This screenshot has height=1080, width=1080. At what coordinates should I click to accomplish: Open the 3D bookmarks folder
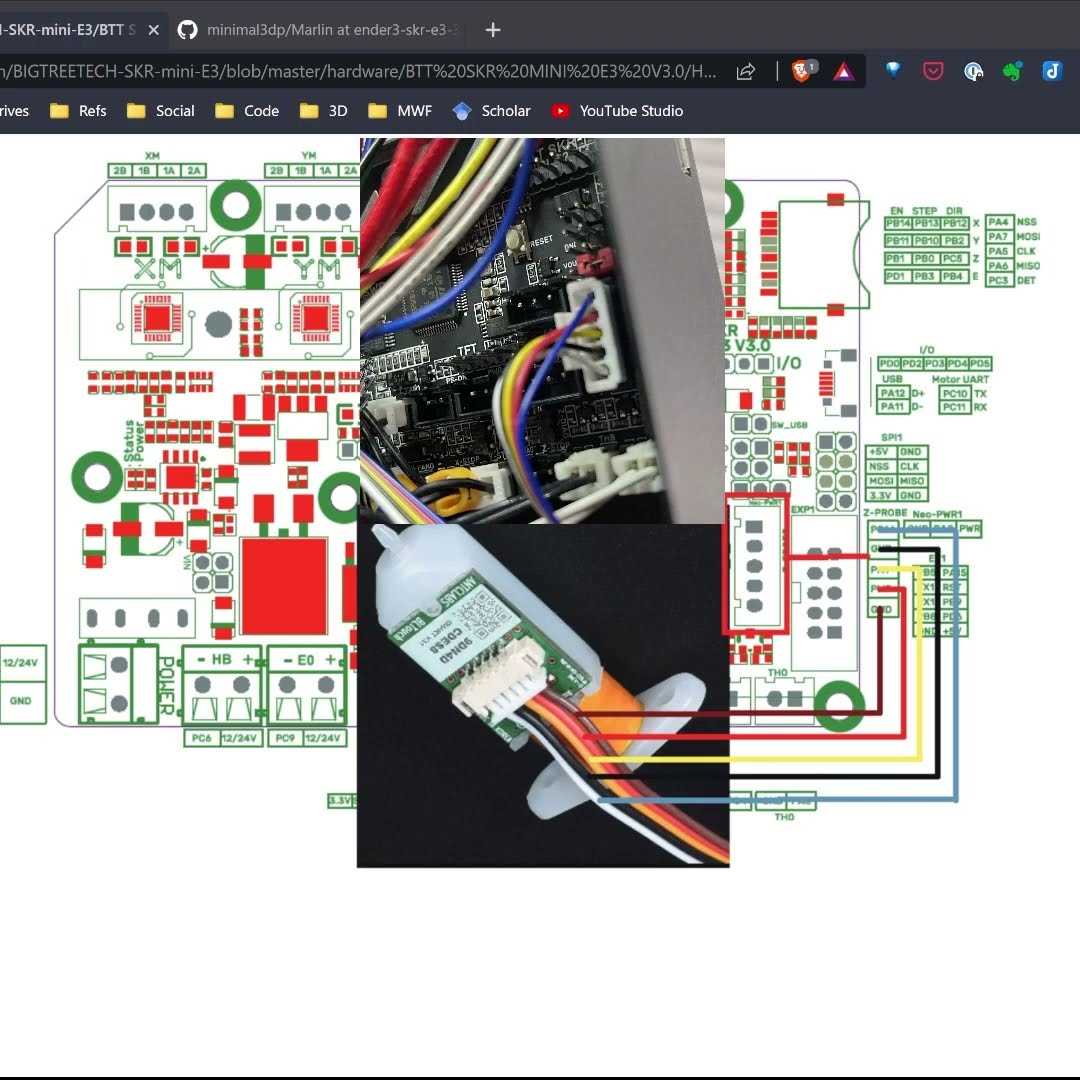click(x=323, y=111)
